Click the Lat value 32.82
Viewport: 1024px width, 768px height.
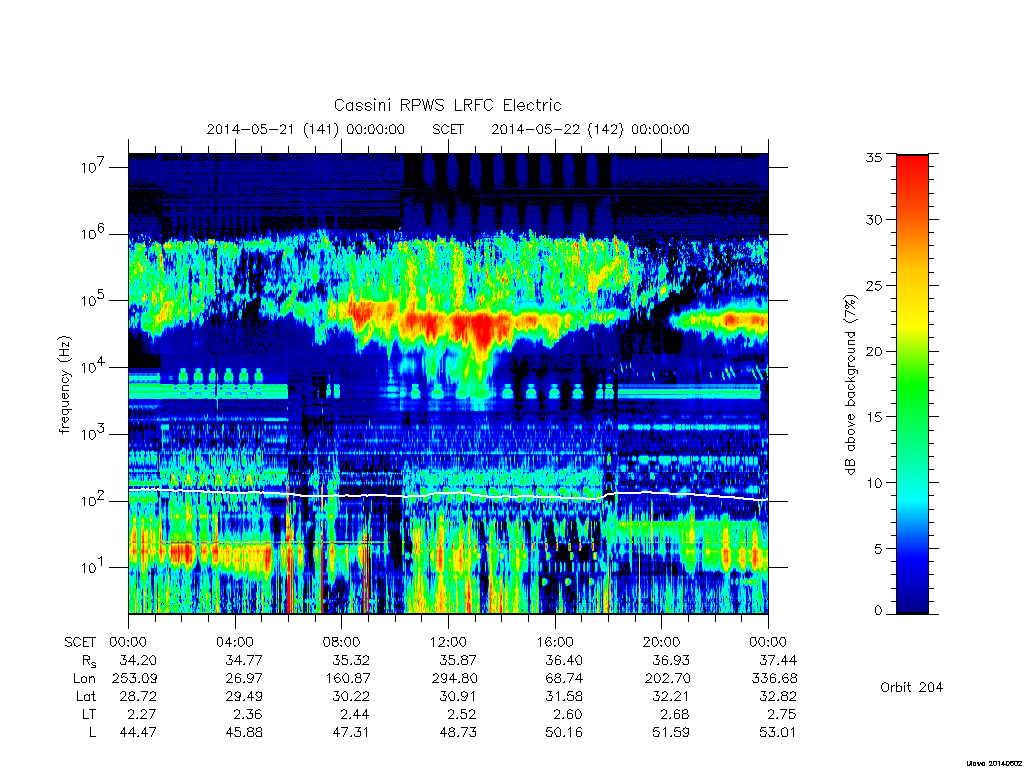[778, 696]
